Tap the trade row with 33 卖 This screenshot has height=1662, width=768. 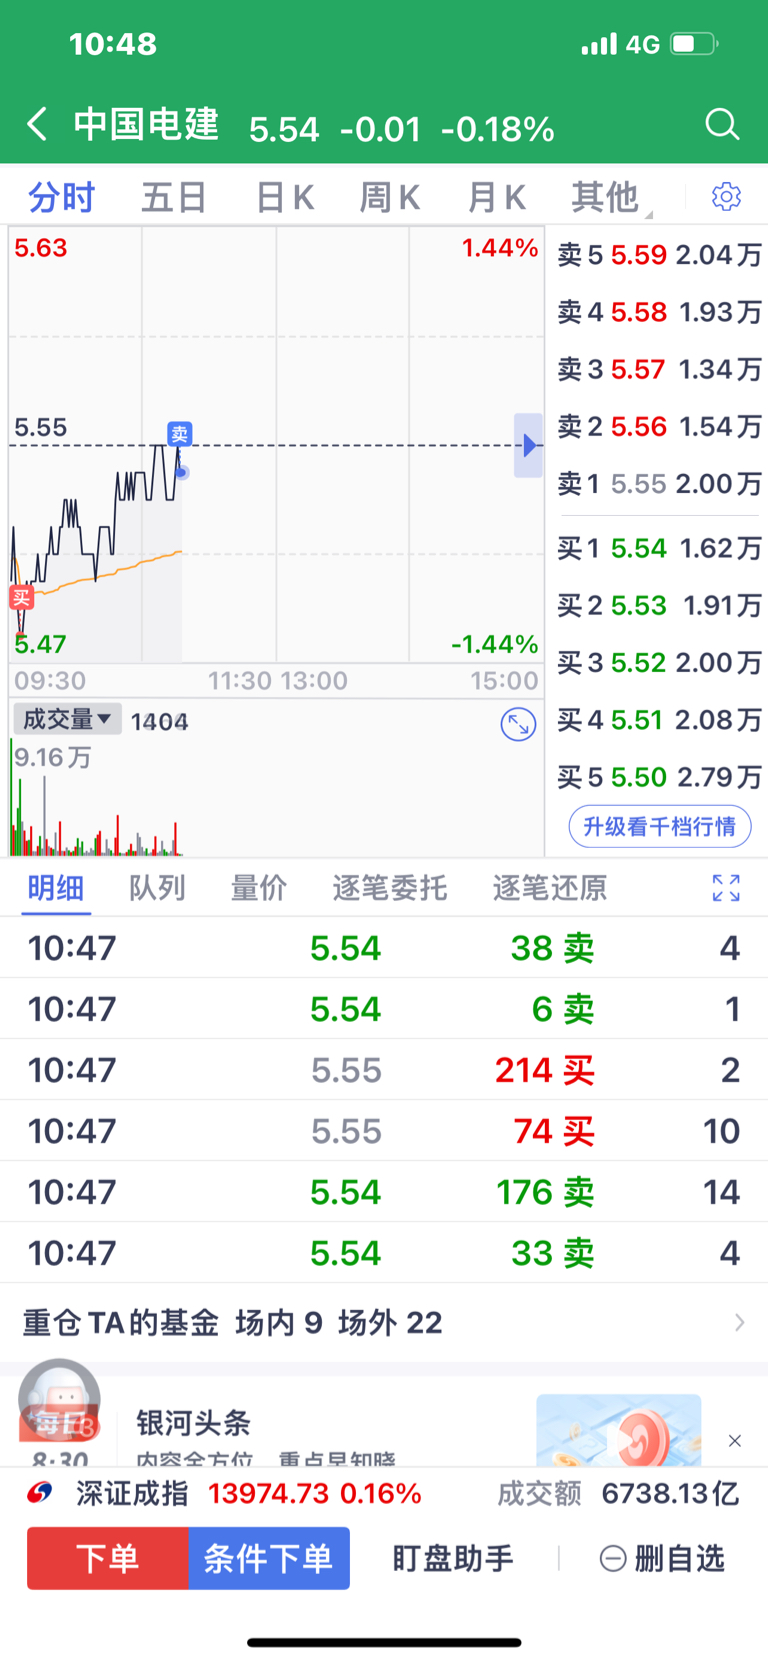[x=384, y=1253]
